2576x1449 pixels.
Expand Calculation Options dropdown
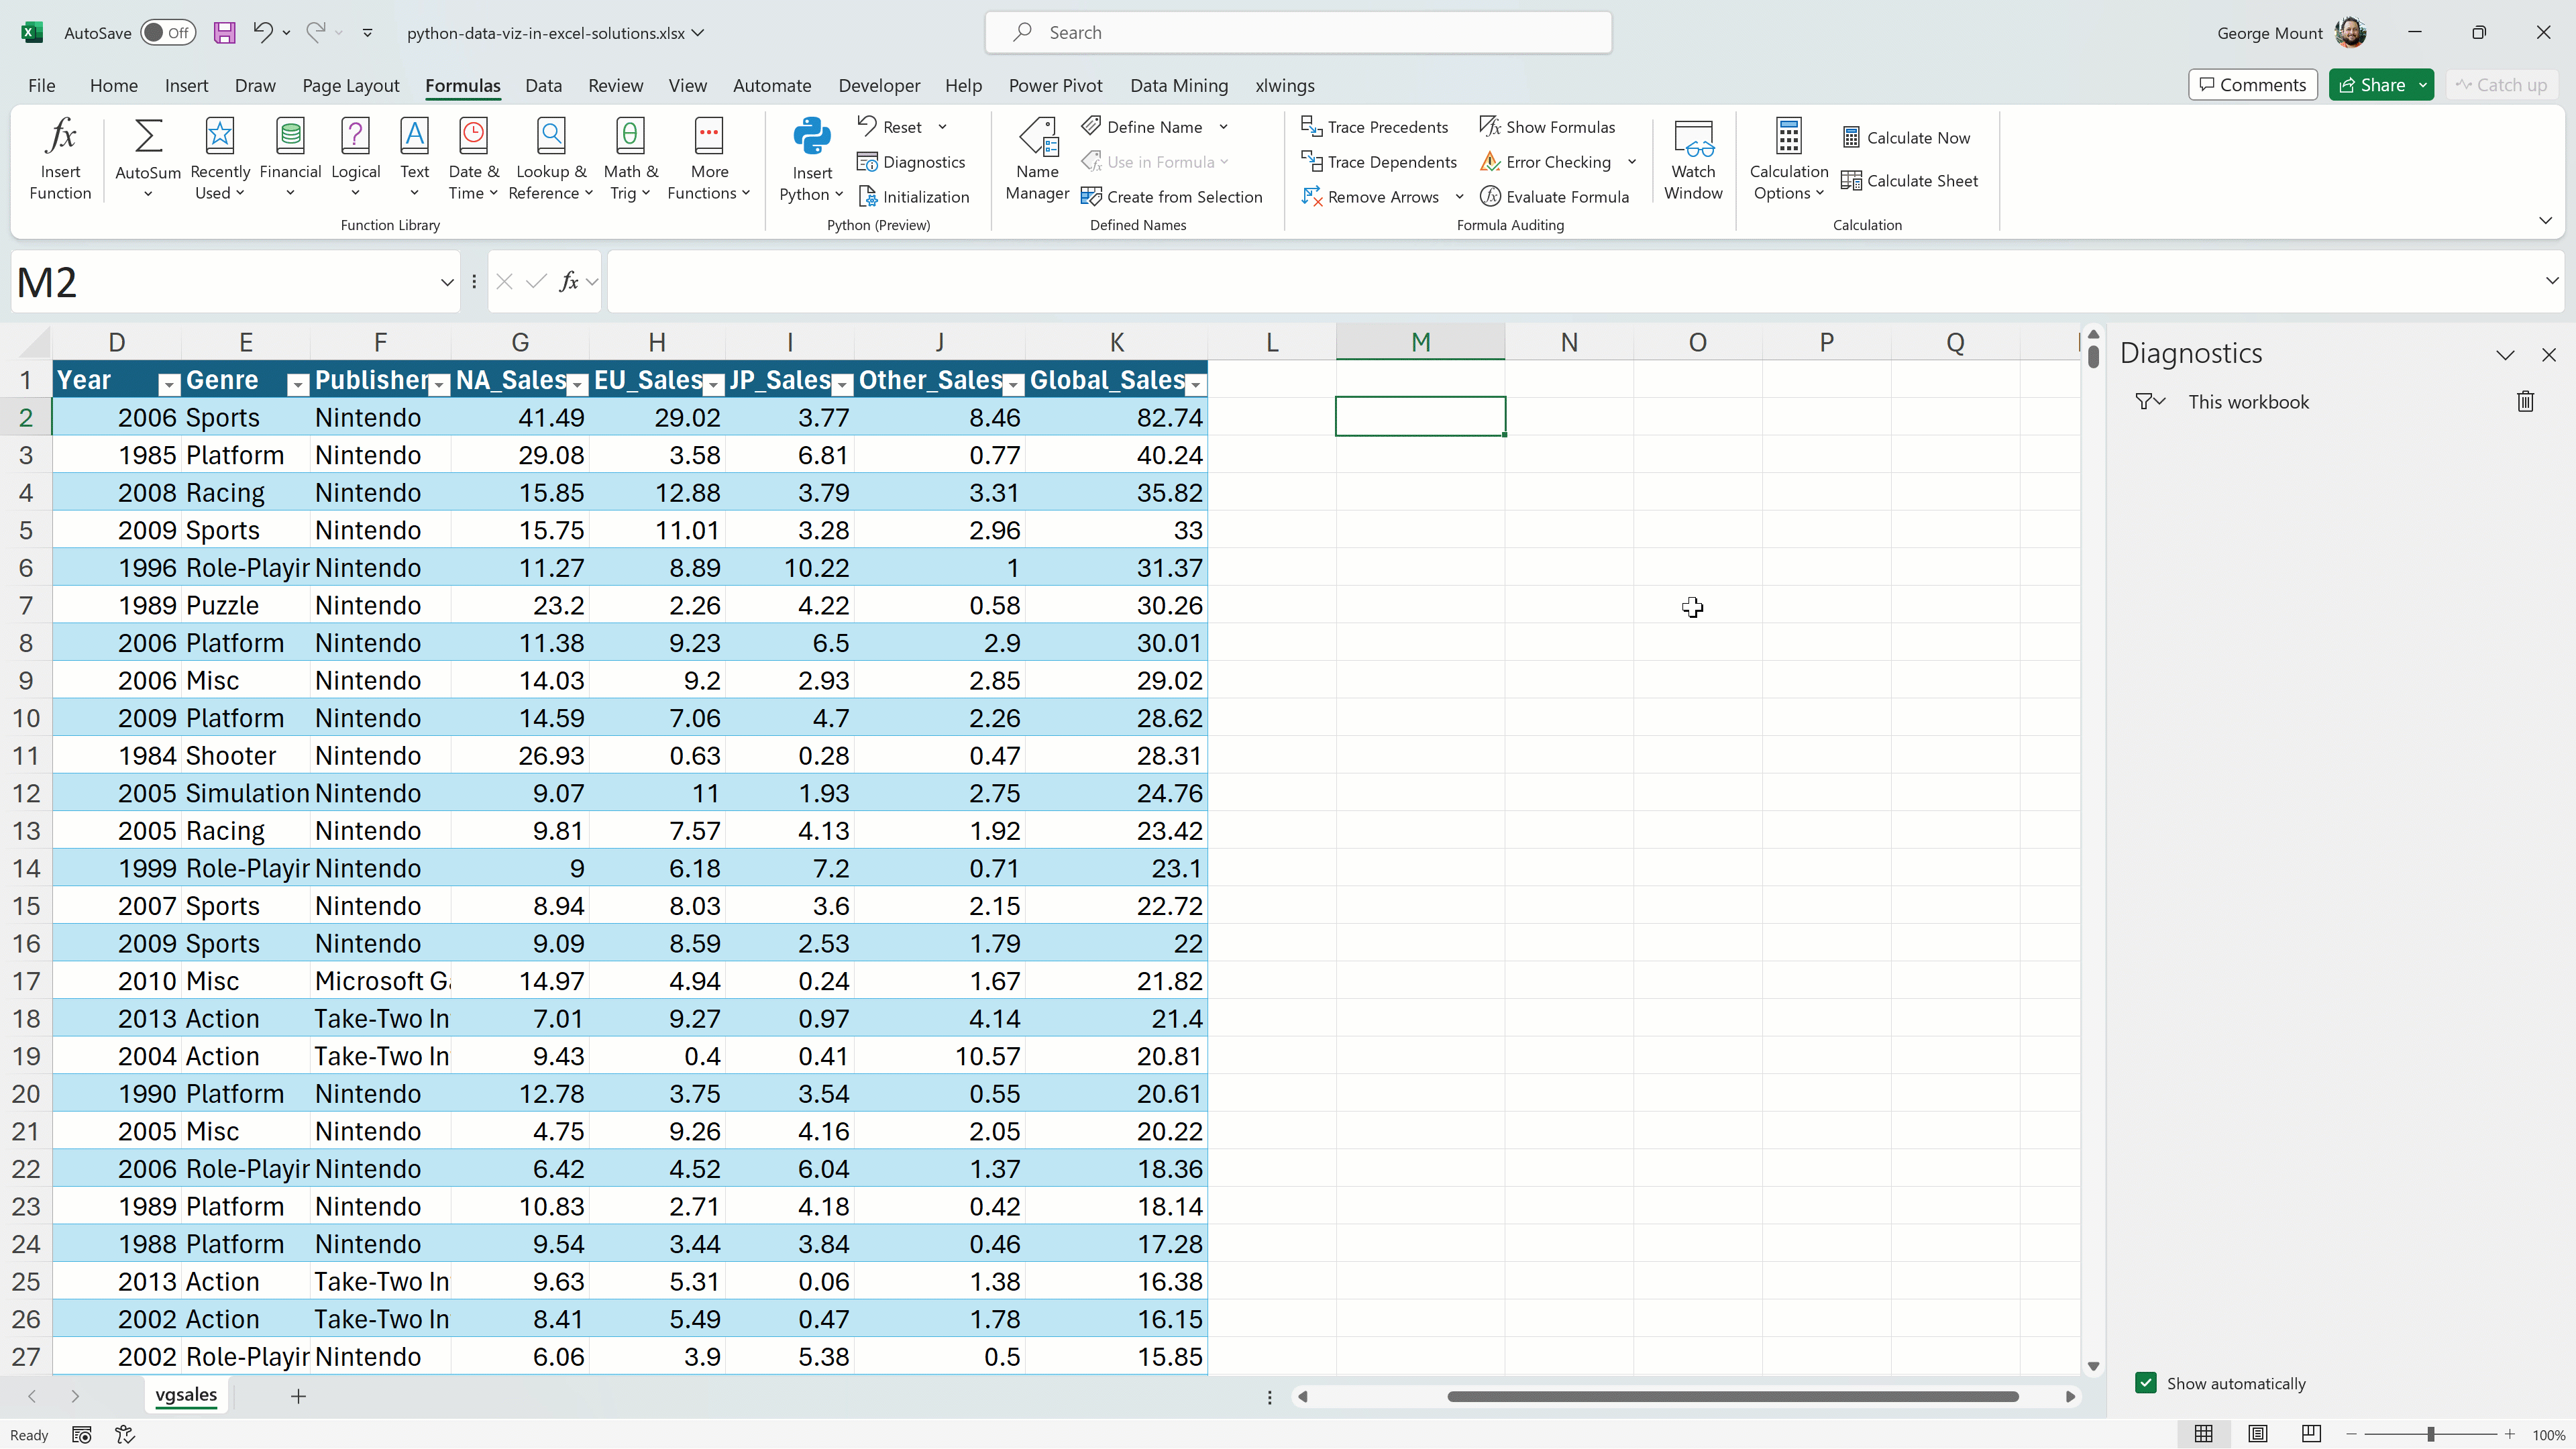[x=1788, y=182]
